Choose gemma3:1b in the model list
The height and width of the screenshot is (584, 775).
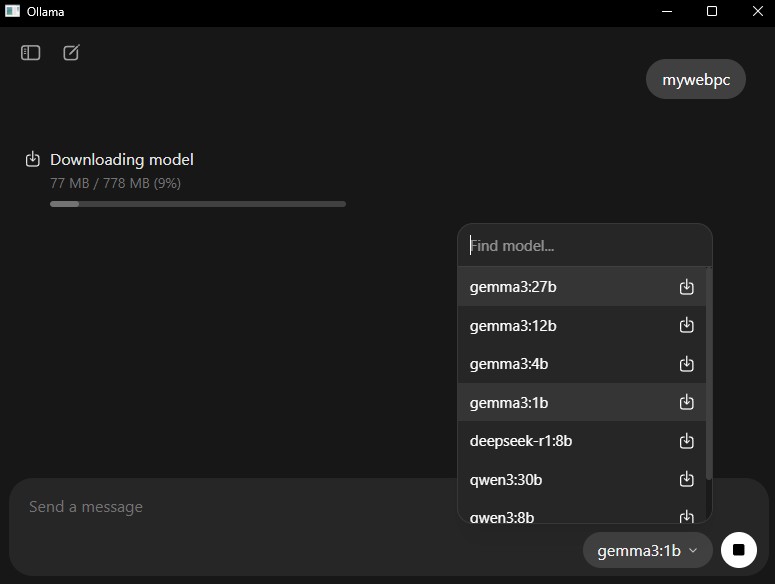tap(581, 402)
